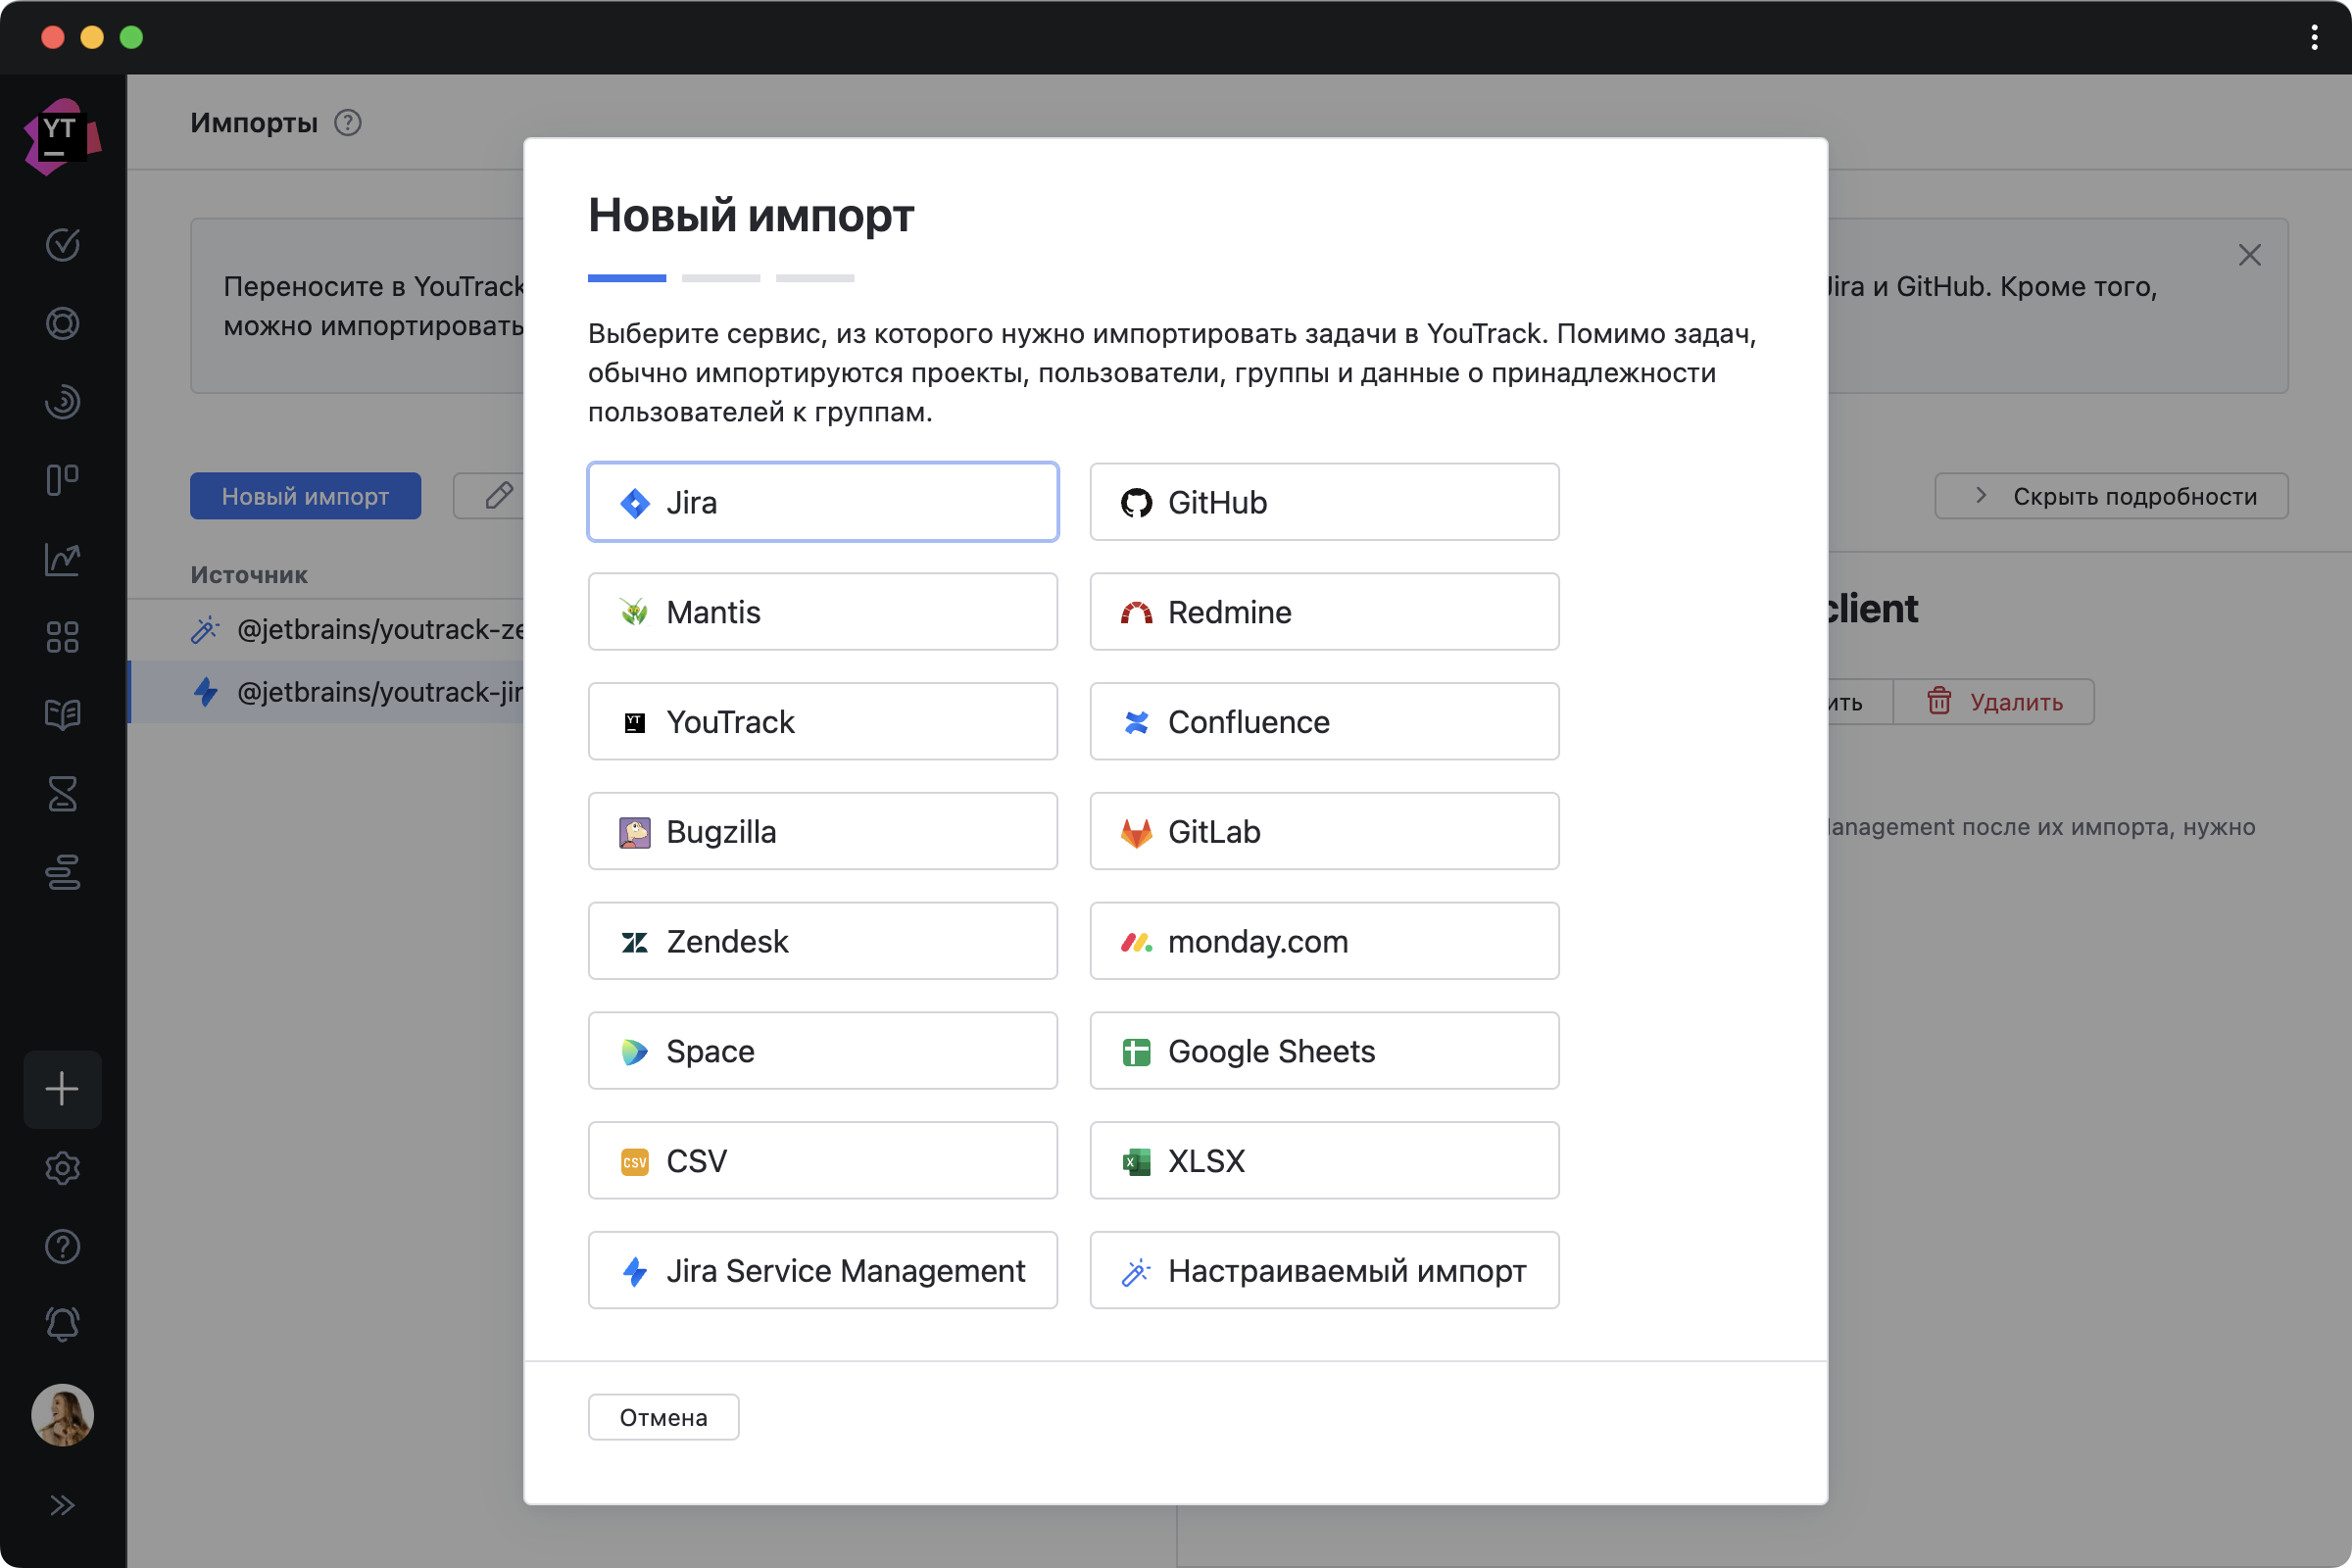
Task: Click the Источник column header
Action: click(x=249, y=575)
